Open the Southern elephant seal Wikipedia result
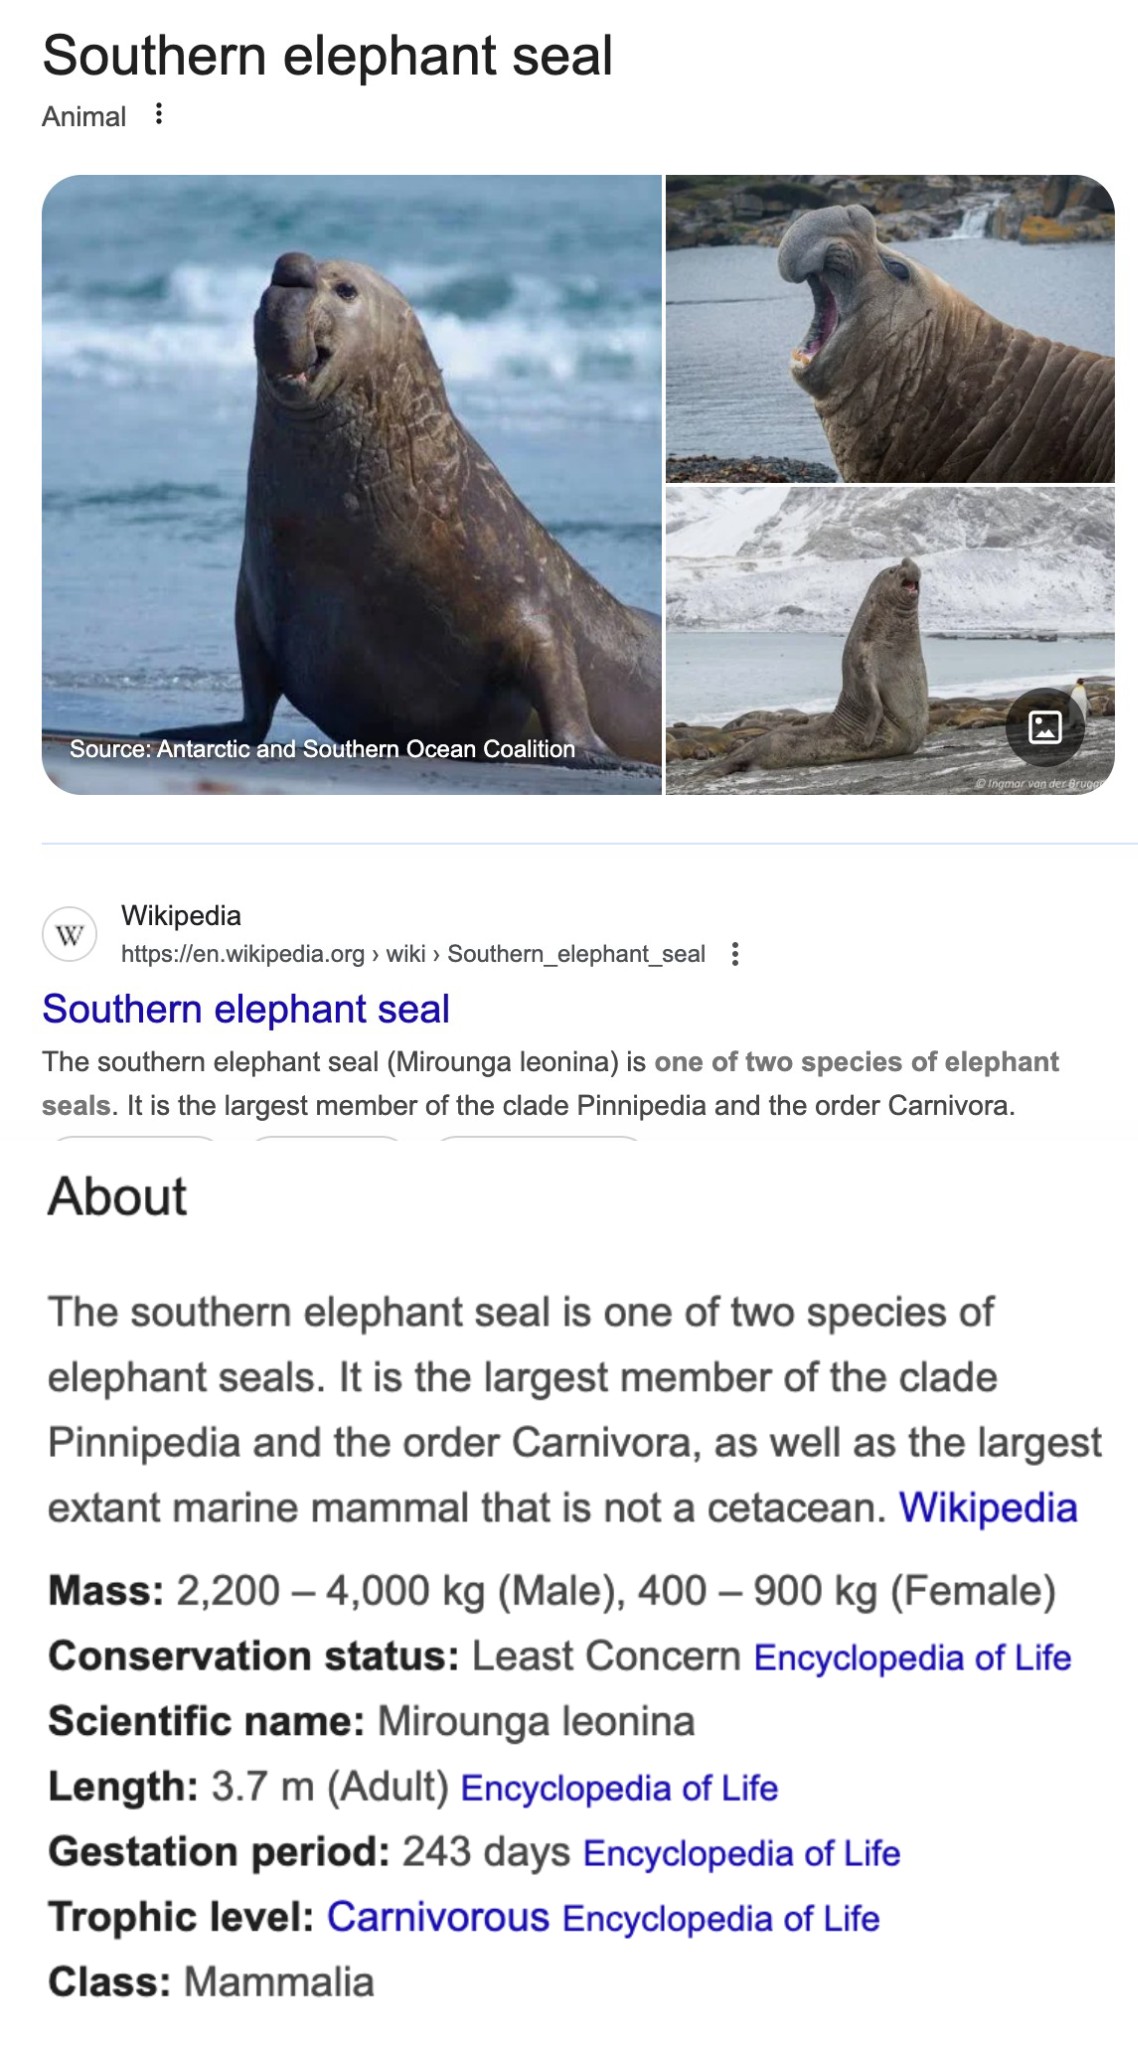 (x=246, y=1009)
